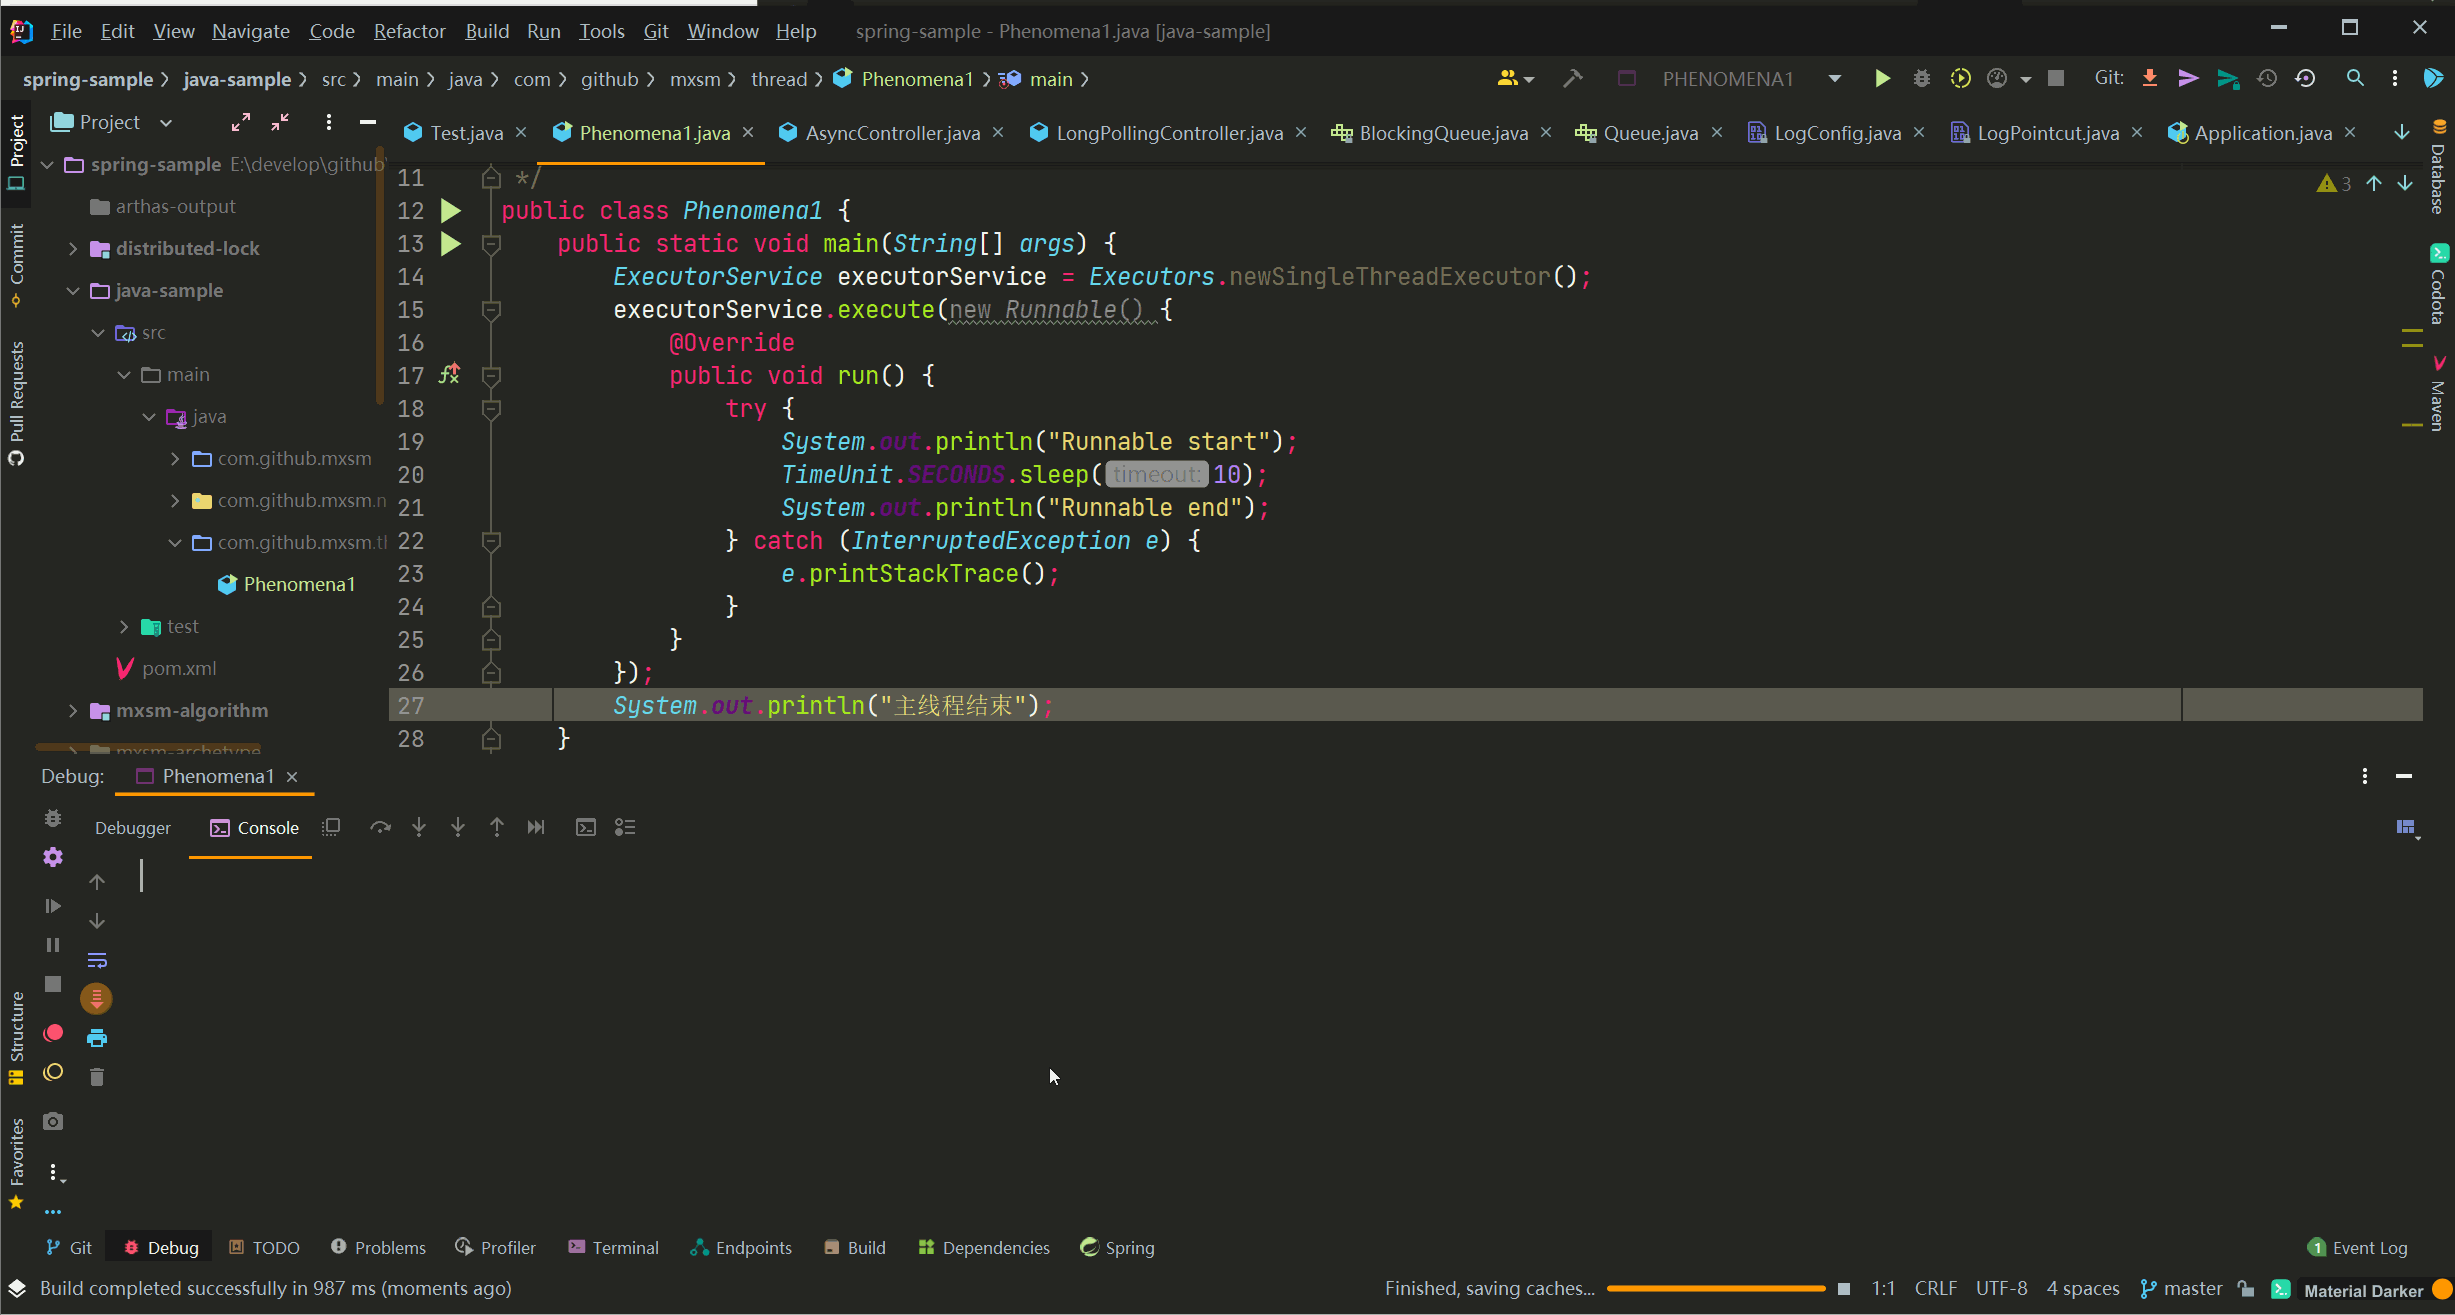
Task: Expand the distributed-lock module in project tree
Action: pyautogui.click(x=73, y=248)
